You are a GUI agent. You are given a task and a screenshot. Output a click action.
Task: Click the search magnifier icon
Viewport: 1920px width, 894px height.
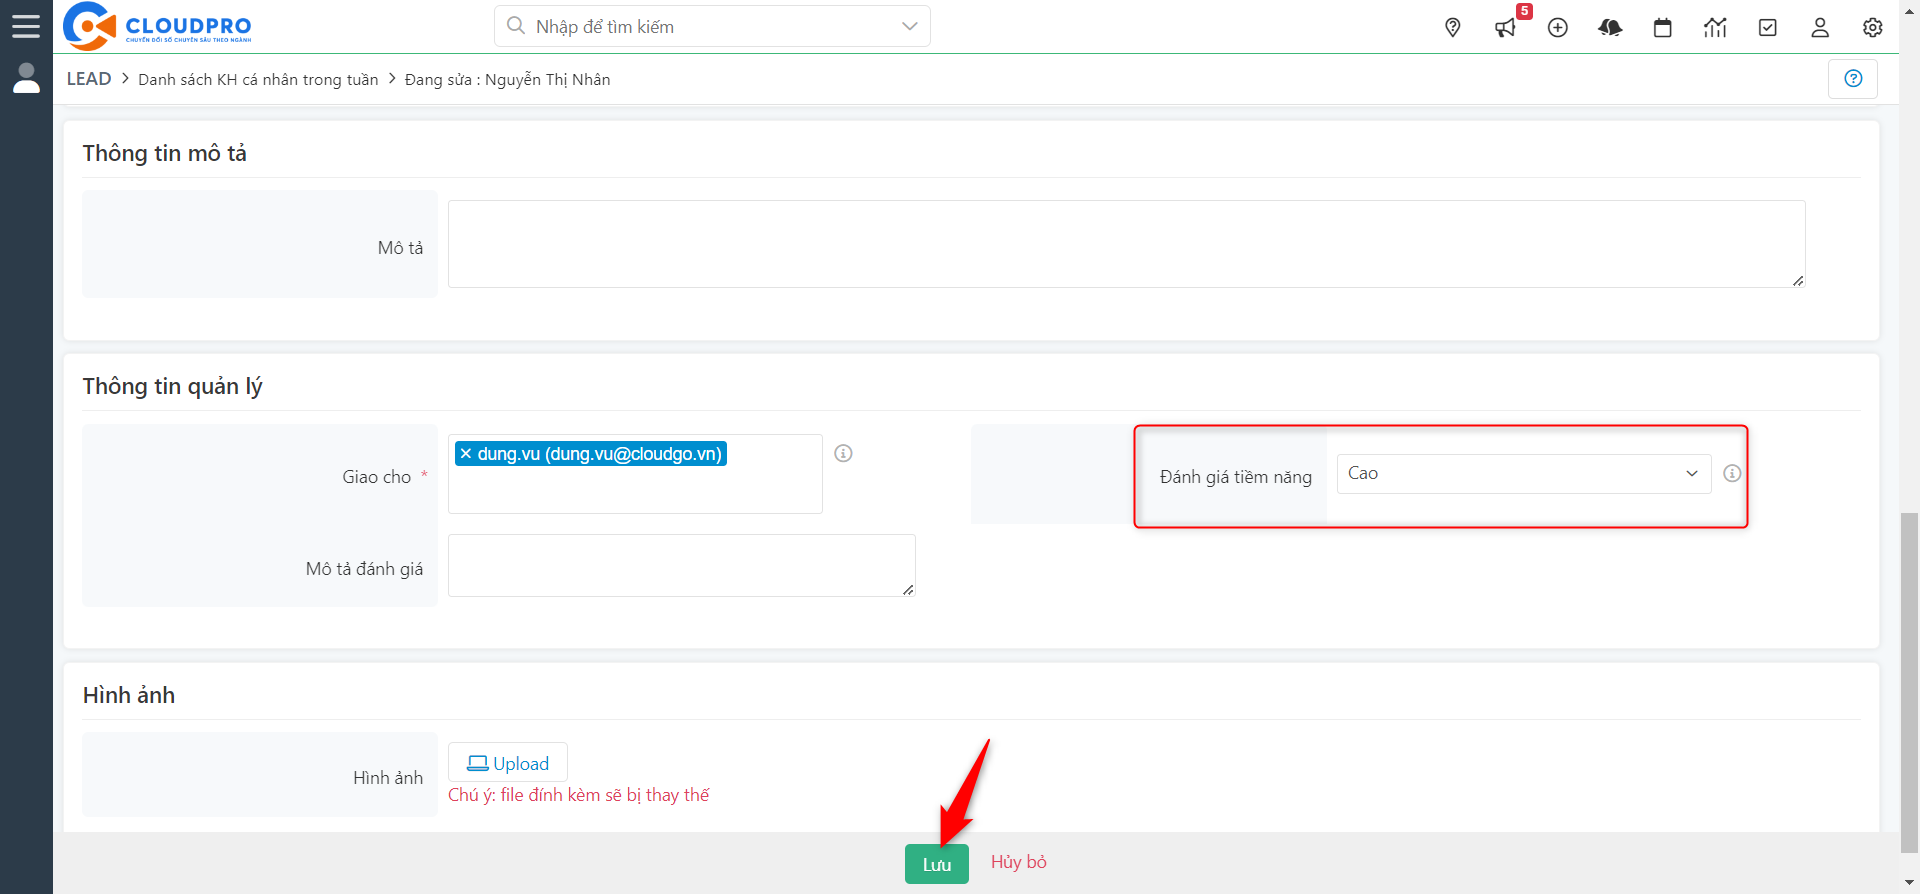[516, 26]
